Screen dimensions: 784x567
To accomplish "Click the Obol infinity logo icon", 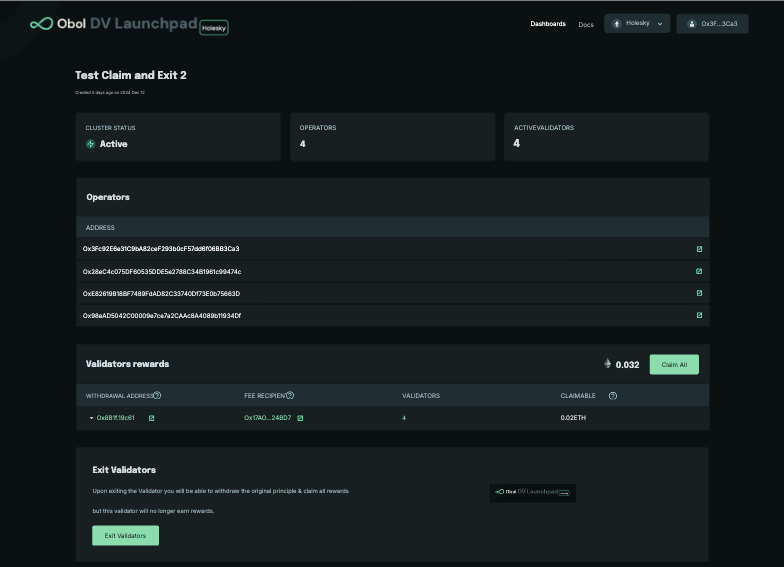I will click(x=41, y=23).
